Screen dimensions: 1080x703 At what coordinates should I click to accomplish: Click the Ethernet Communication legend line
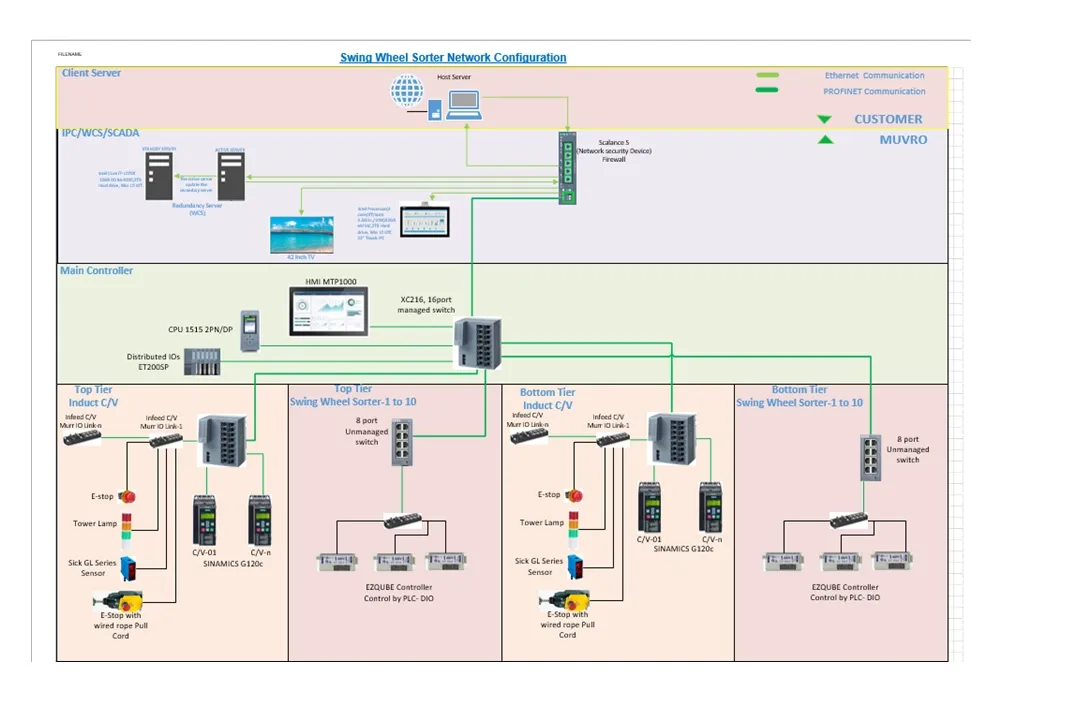(767, 75)
